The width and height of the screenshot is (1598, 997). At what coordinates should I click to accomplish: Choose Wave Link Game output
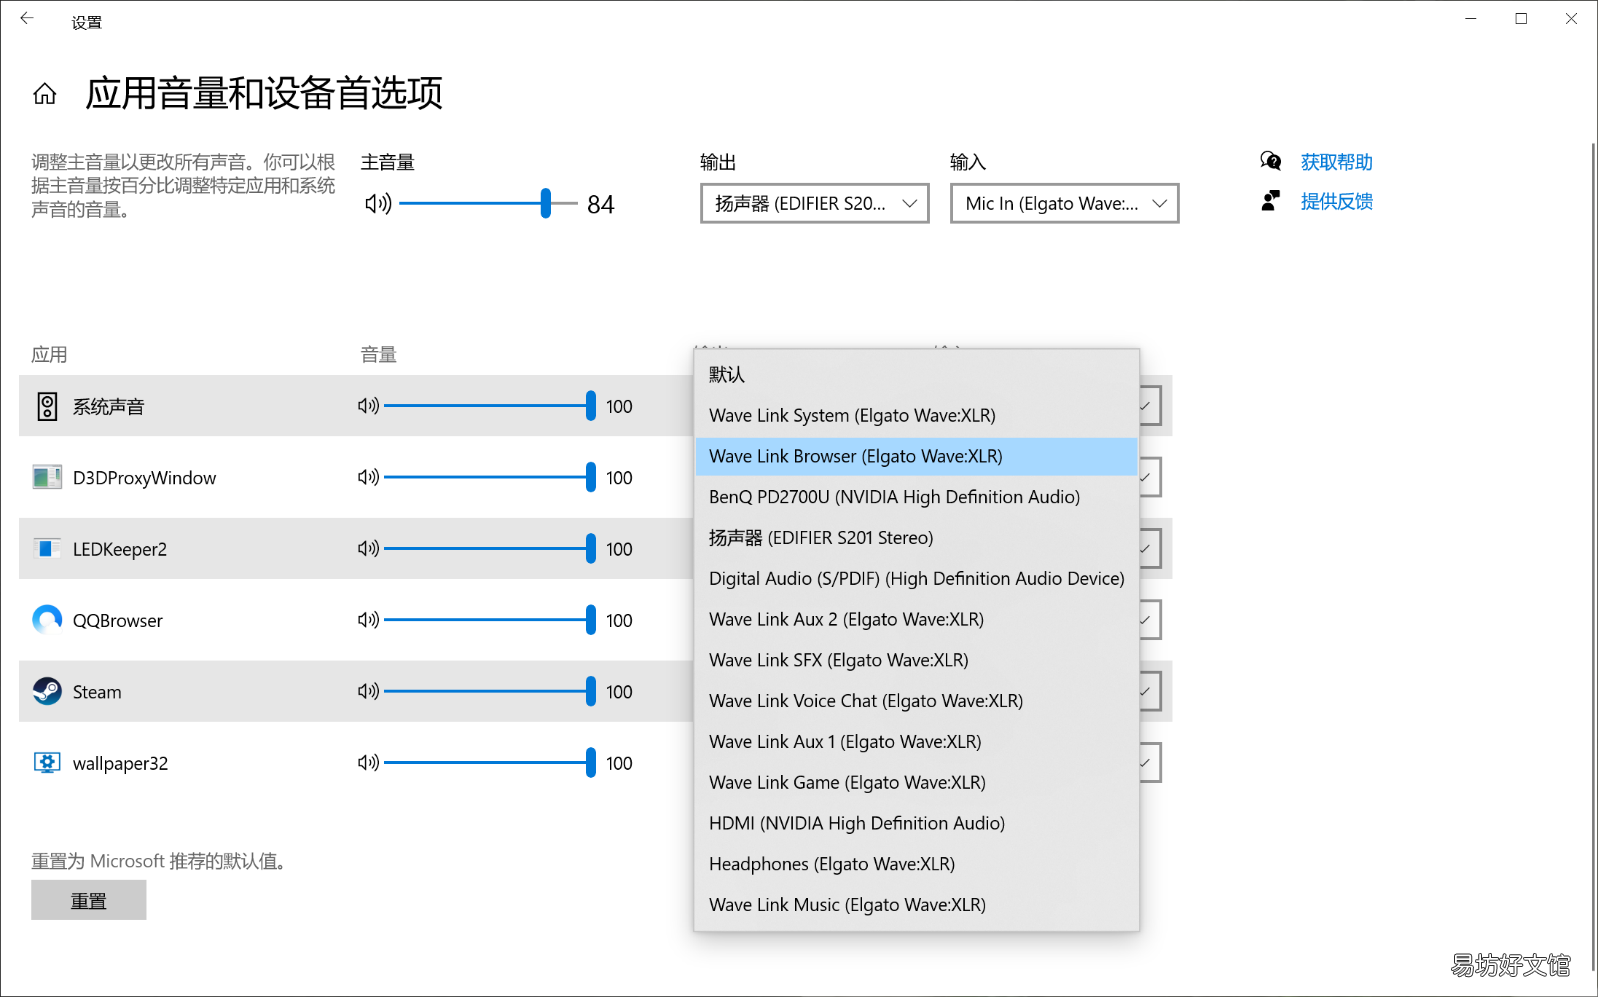click(916, 782)
